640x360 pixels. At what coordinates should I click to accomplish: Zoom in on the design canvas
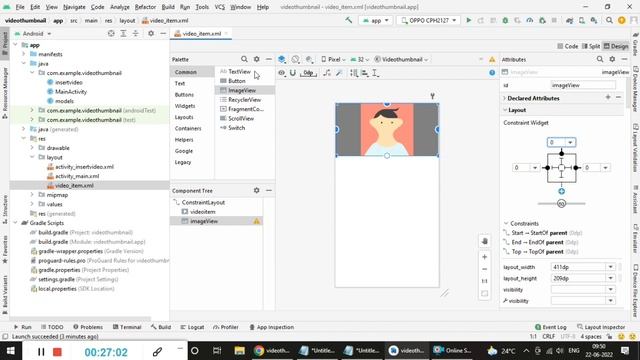[484, 257]
